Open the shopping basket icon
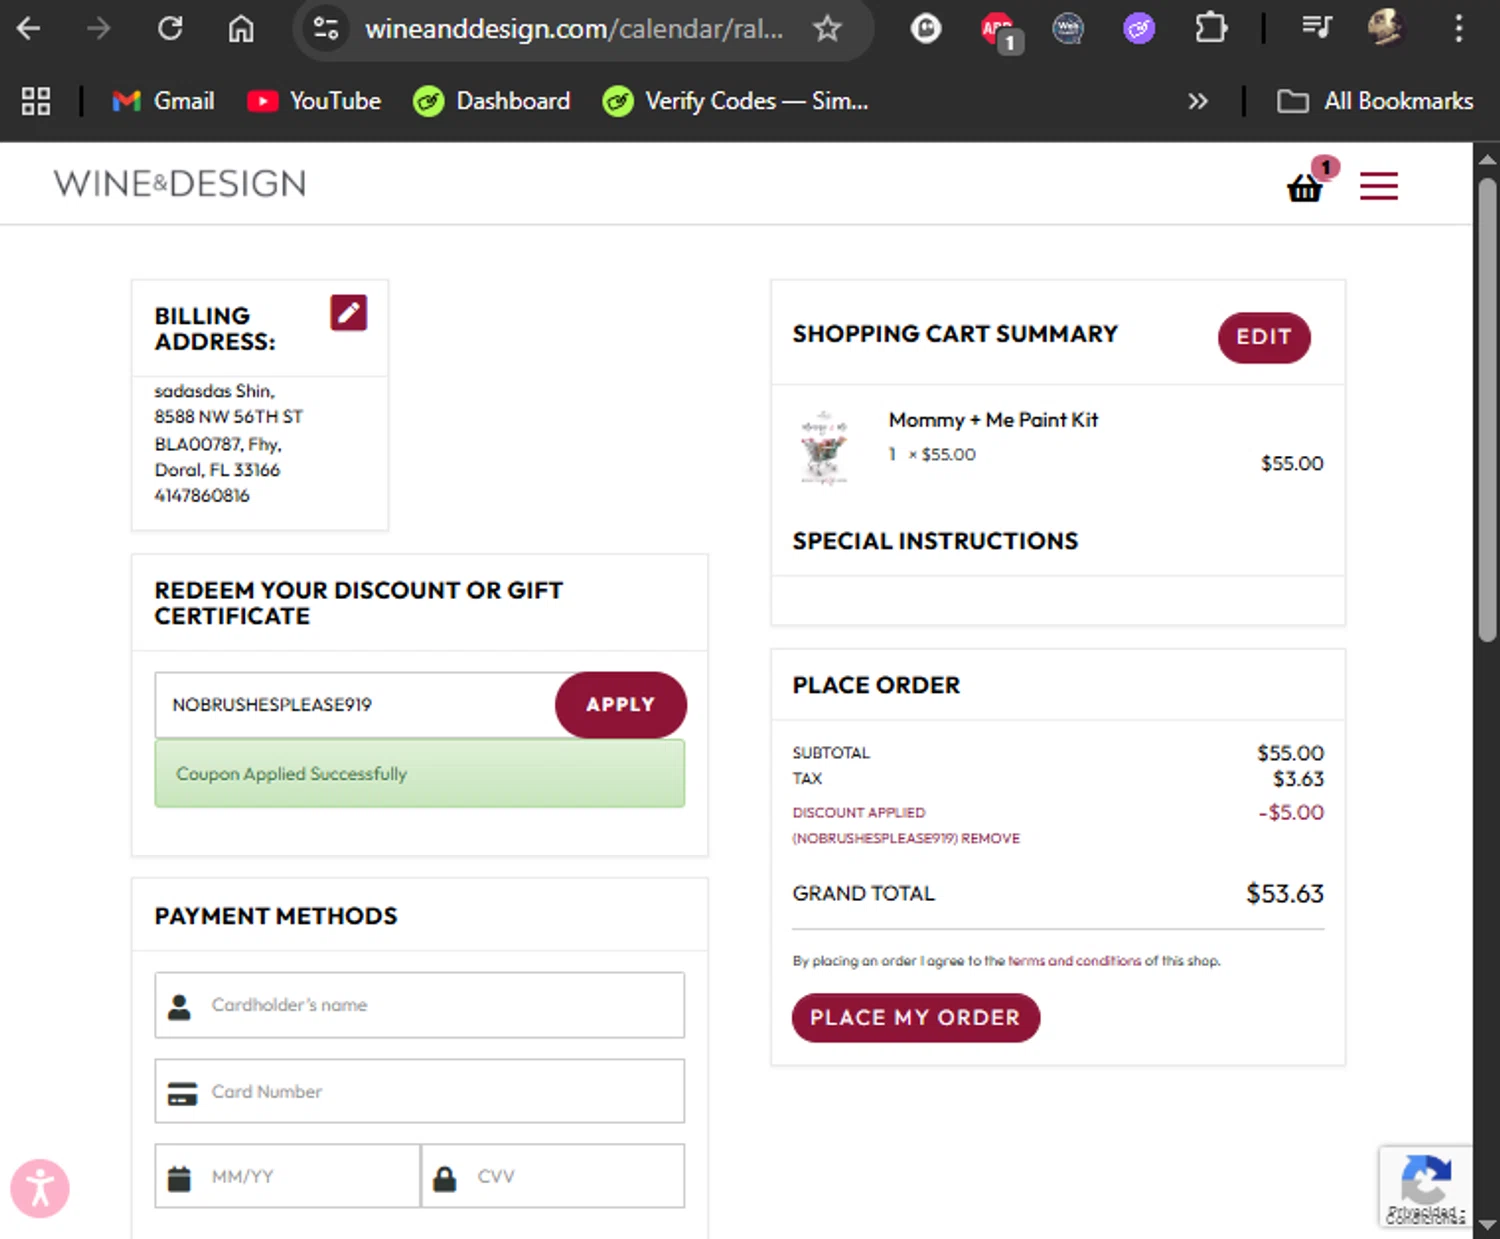This screenshot has height=1239, width=1500. (x=1304, y=187)
